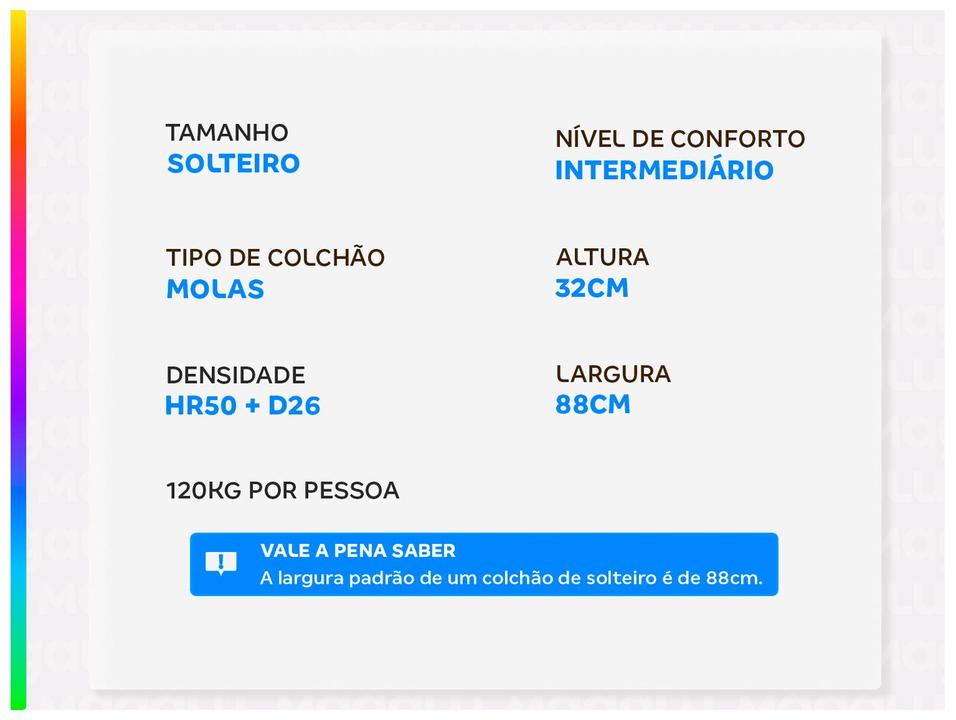Click the ALTURA label

(x=602, y=257)
